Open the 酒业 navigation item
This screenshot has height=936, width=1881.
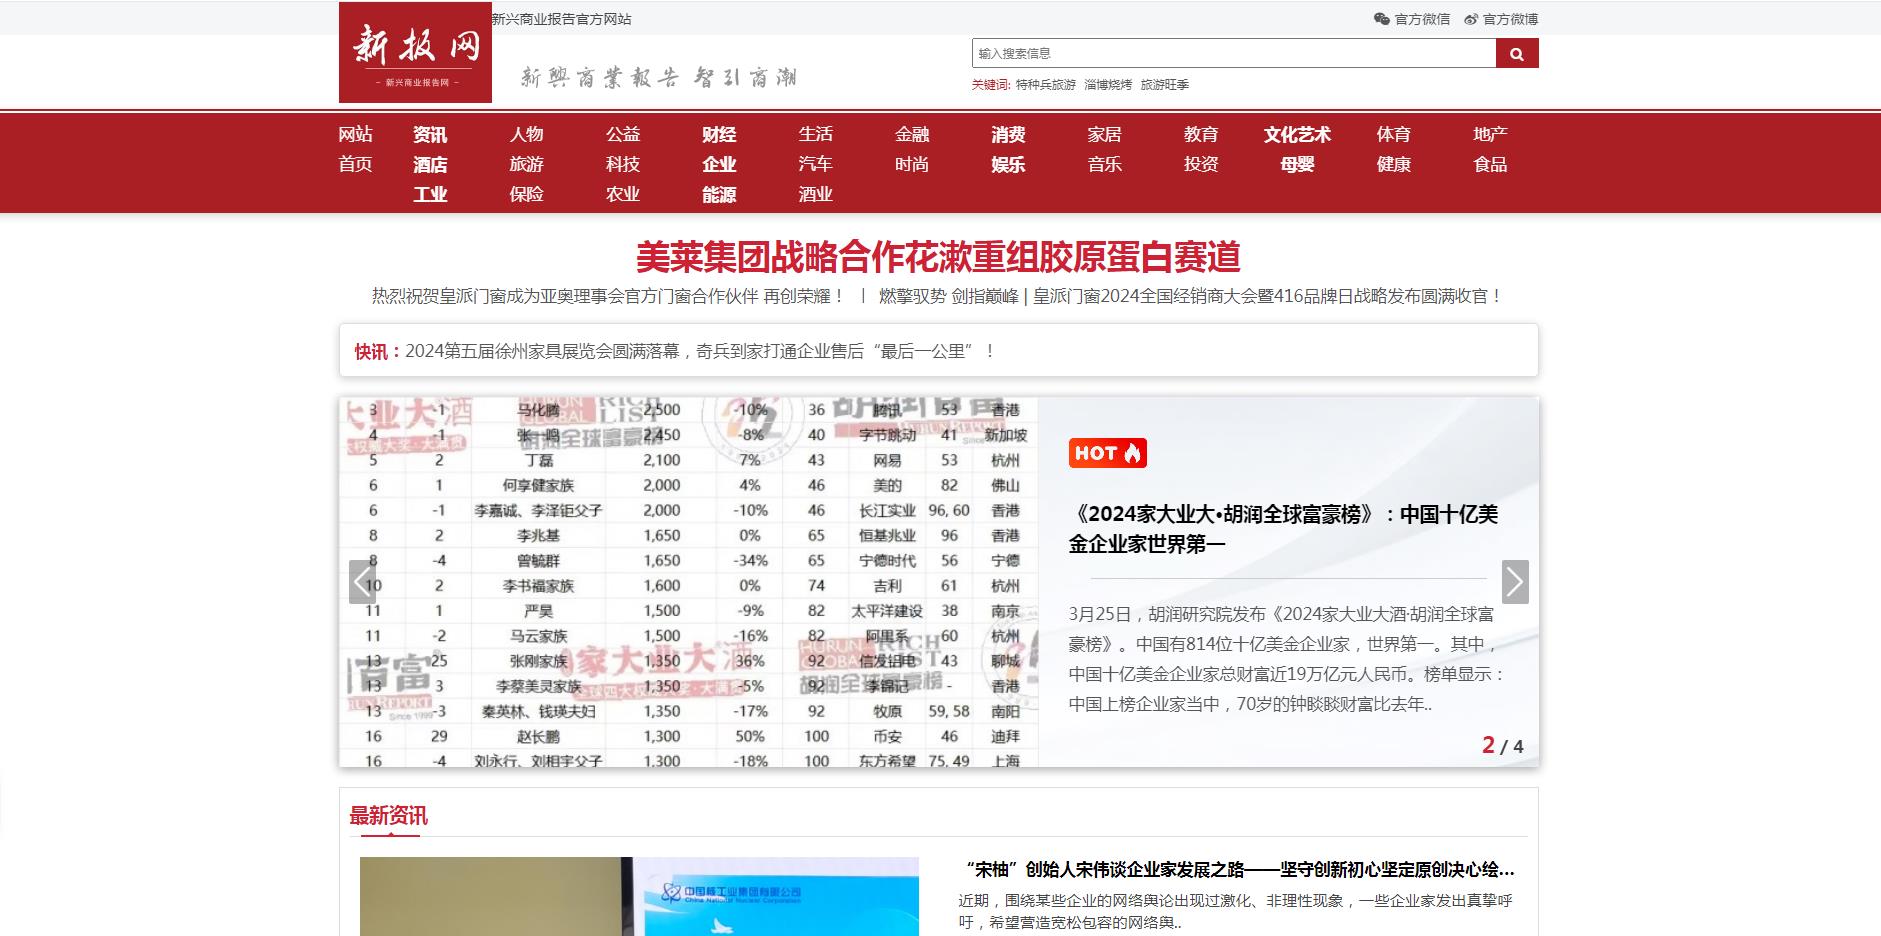click(x=815, y=195)
